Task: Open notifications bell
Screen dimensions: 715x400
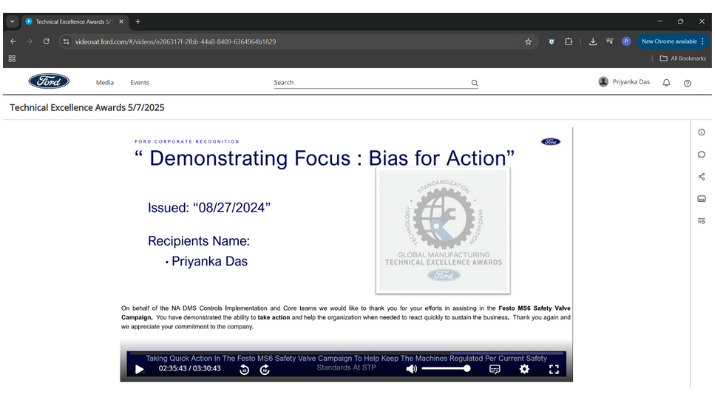Action: tap(666, 83)
